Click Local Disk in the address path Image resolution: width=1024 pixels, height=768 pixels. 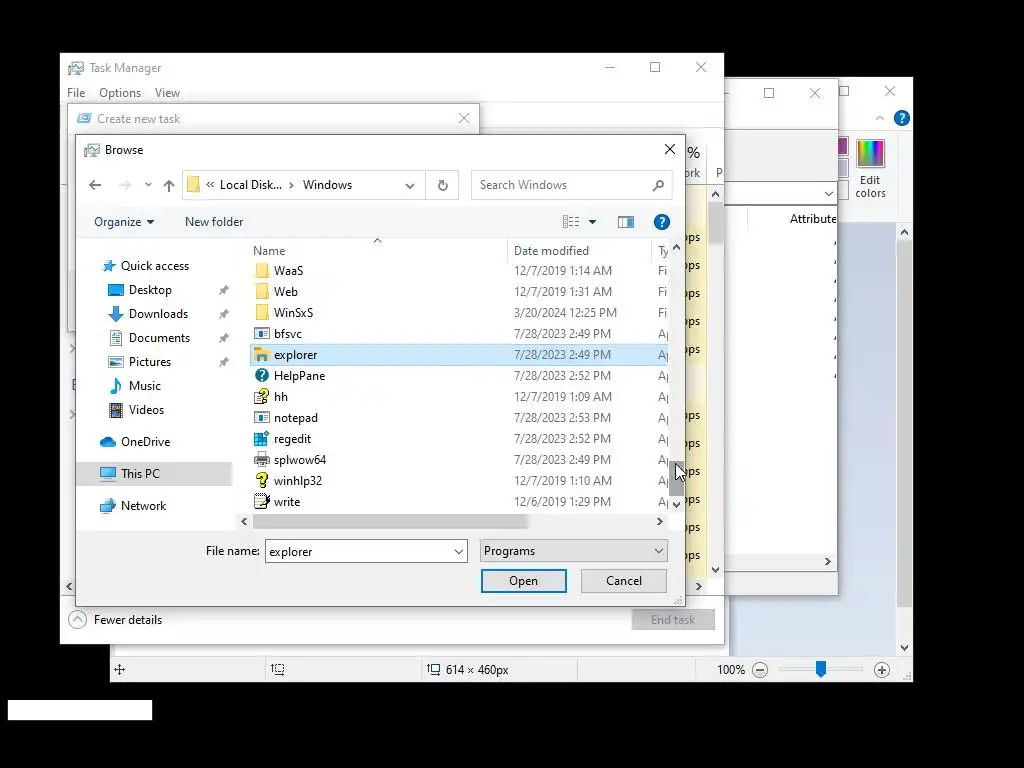point(251,185)
